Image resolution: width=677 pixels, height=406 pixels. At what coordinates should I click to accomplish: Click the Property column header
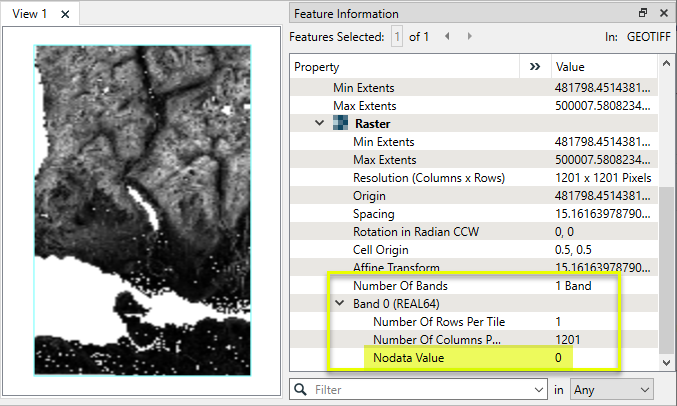(400, 67)
